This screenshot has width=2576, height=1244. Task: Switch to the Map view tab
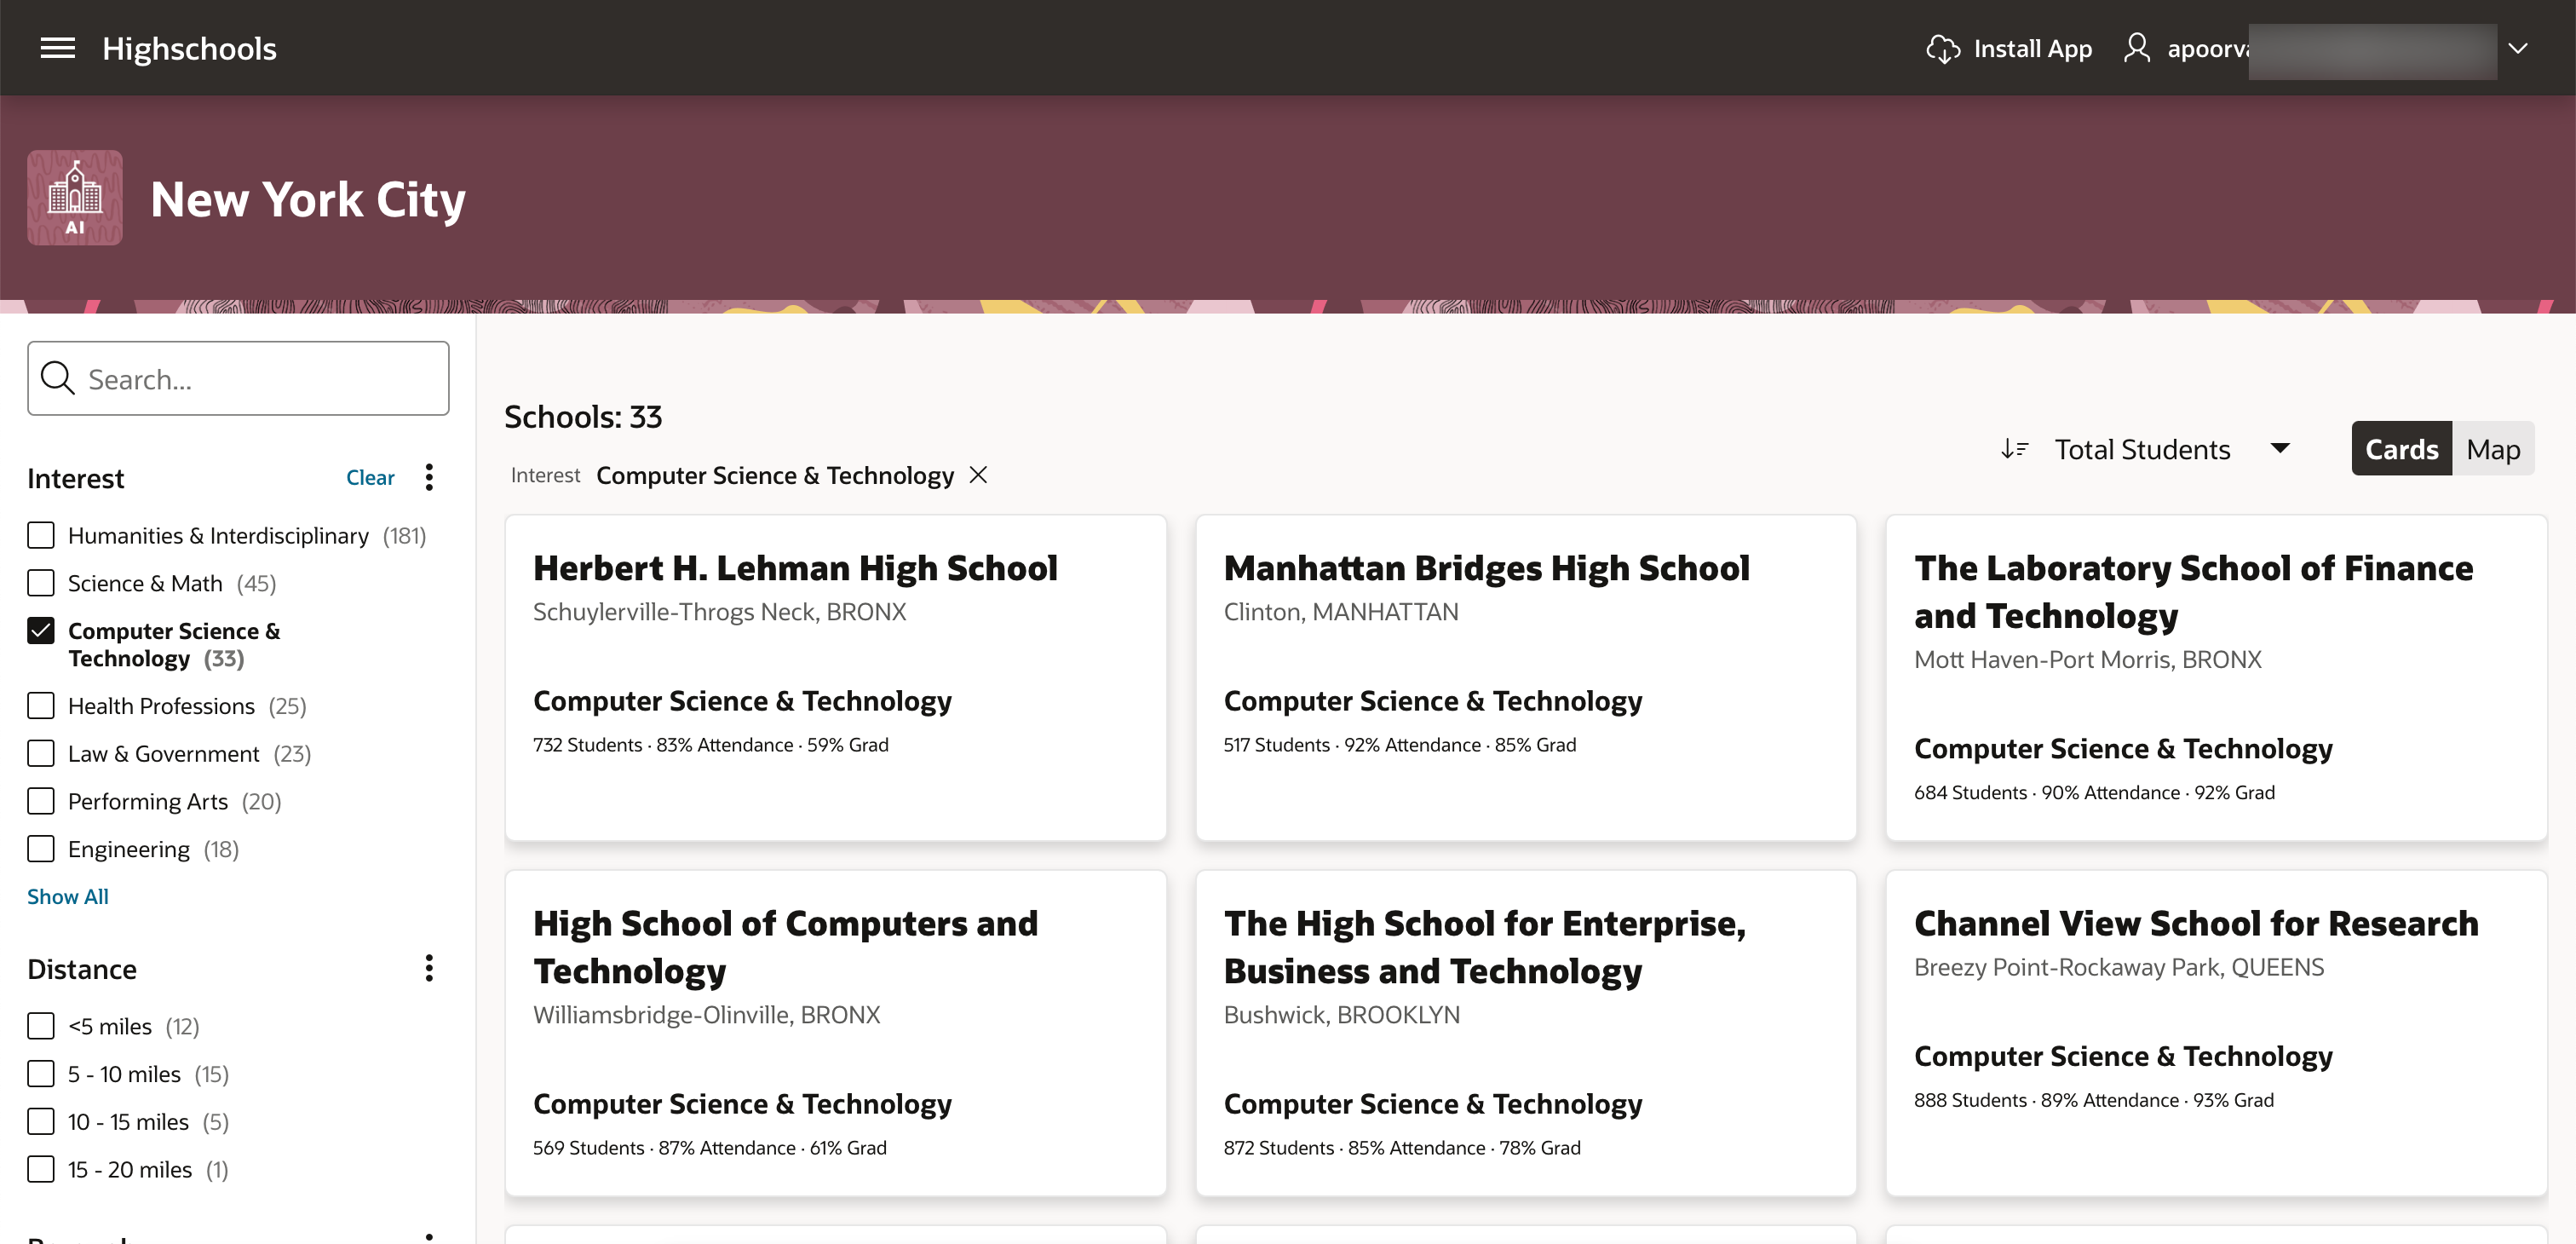point(2492,449)
